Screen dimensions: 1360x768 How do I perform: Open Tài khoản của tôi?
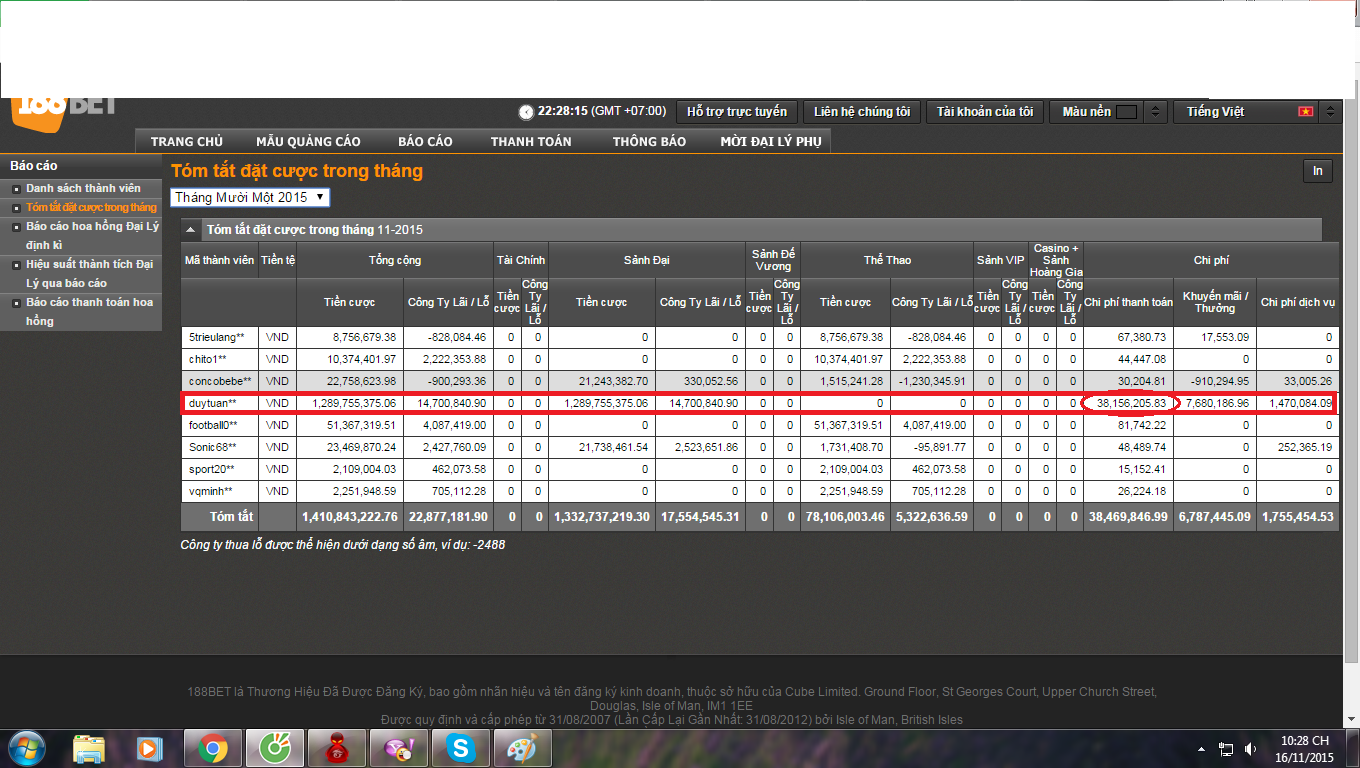pyautogui.click(x=985, y=112)
